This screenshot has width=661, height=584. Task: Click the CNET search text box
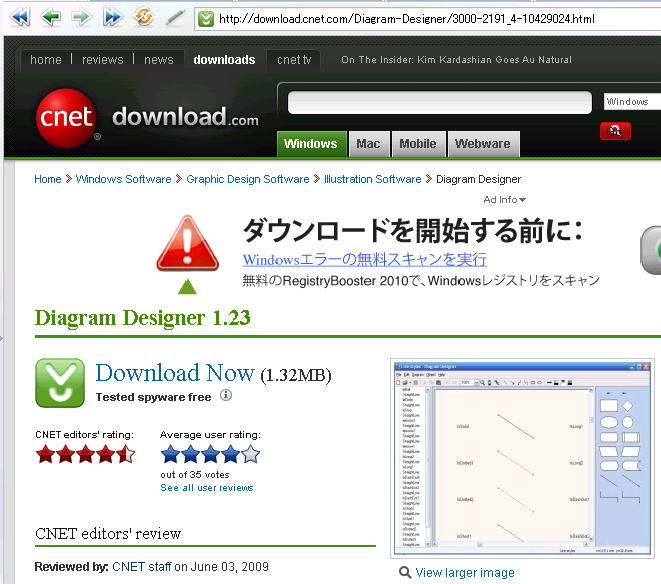[440, 102]
